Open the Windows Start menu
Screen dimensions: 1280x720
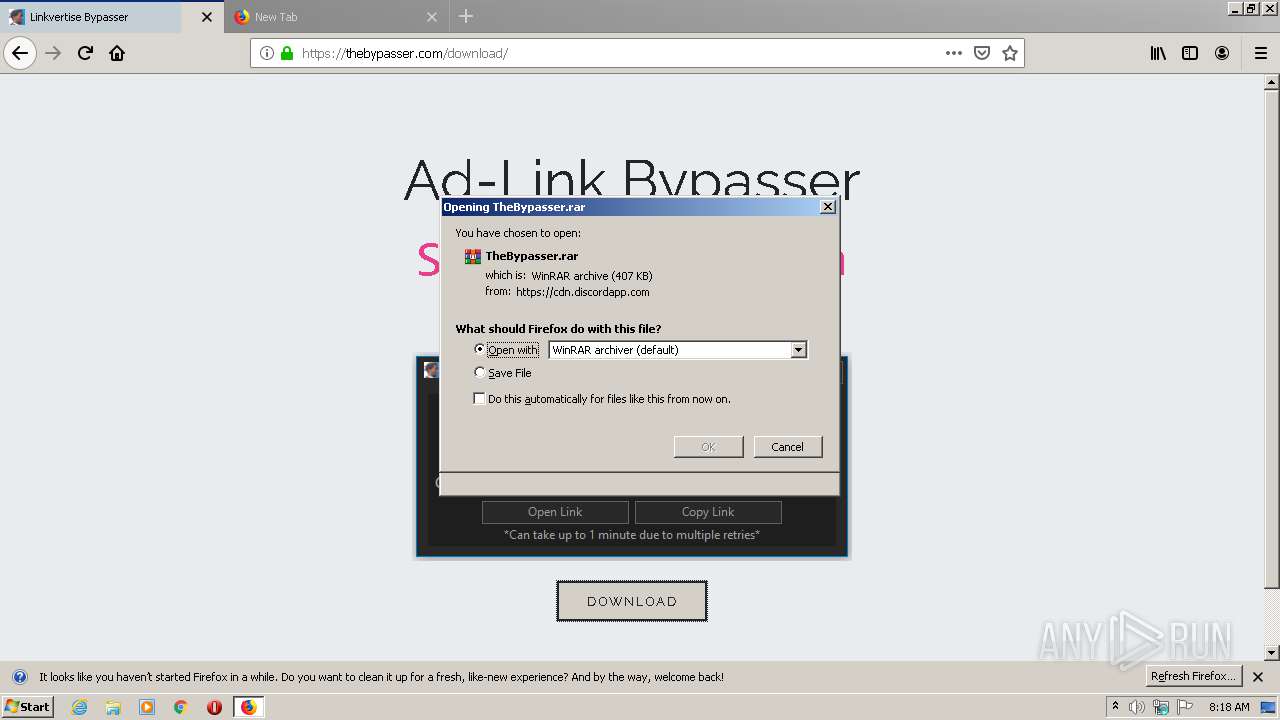(27, 706)
